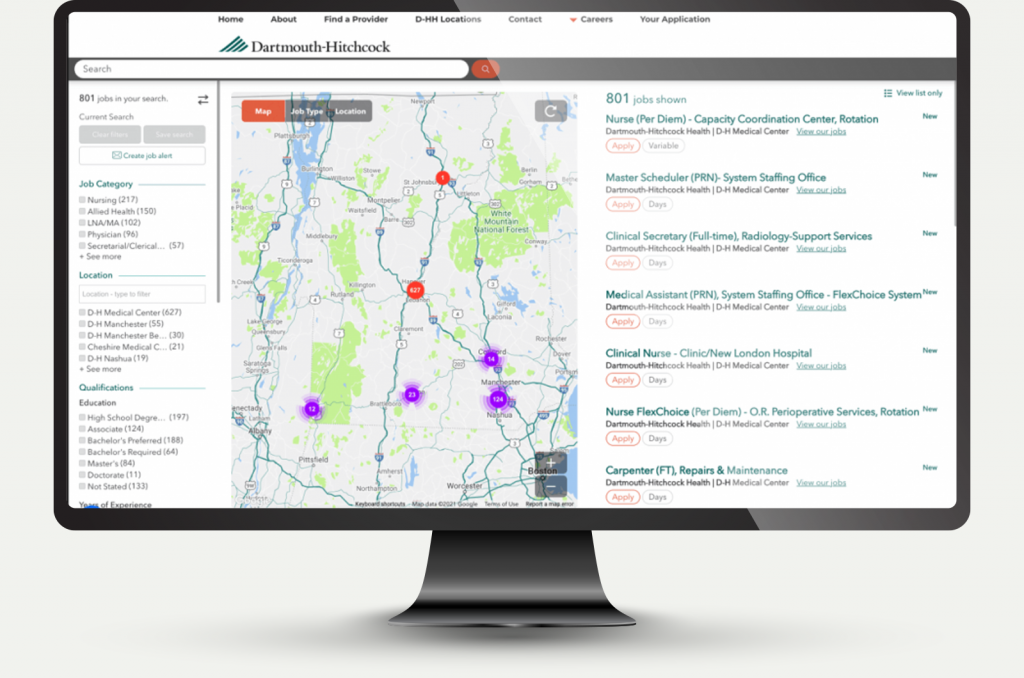Screen dimensions: 1024x678
Task: Select the Map tab above the map
Action: point(263,111)
